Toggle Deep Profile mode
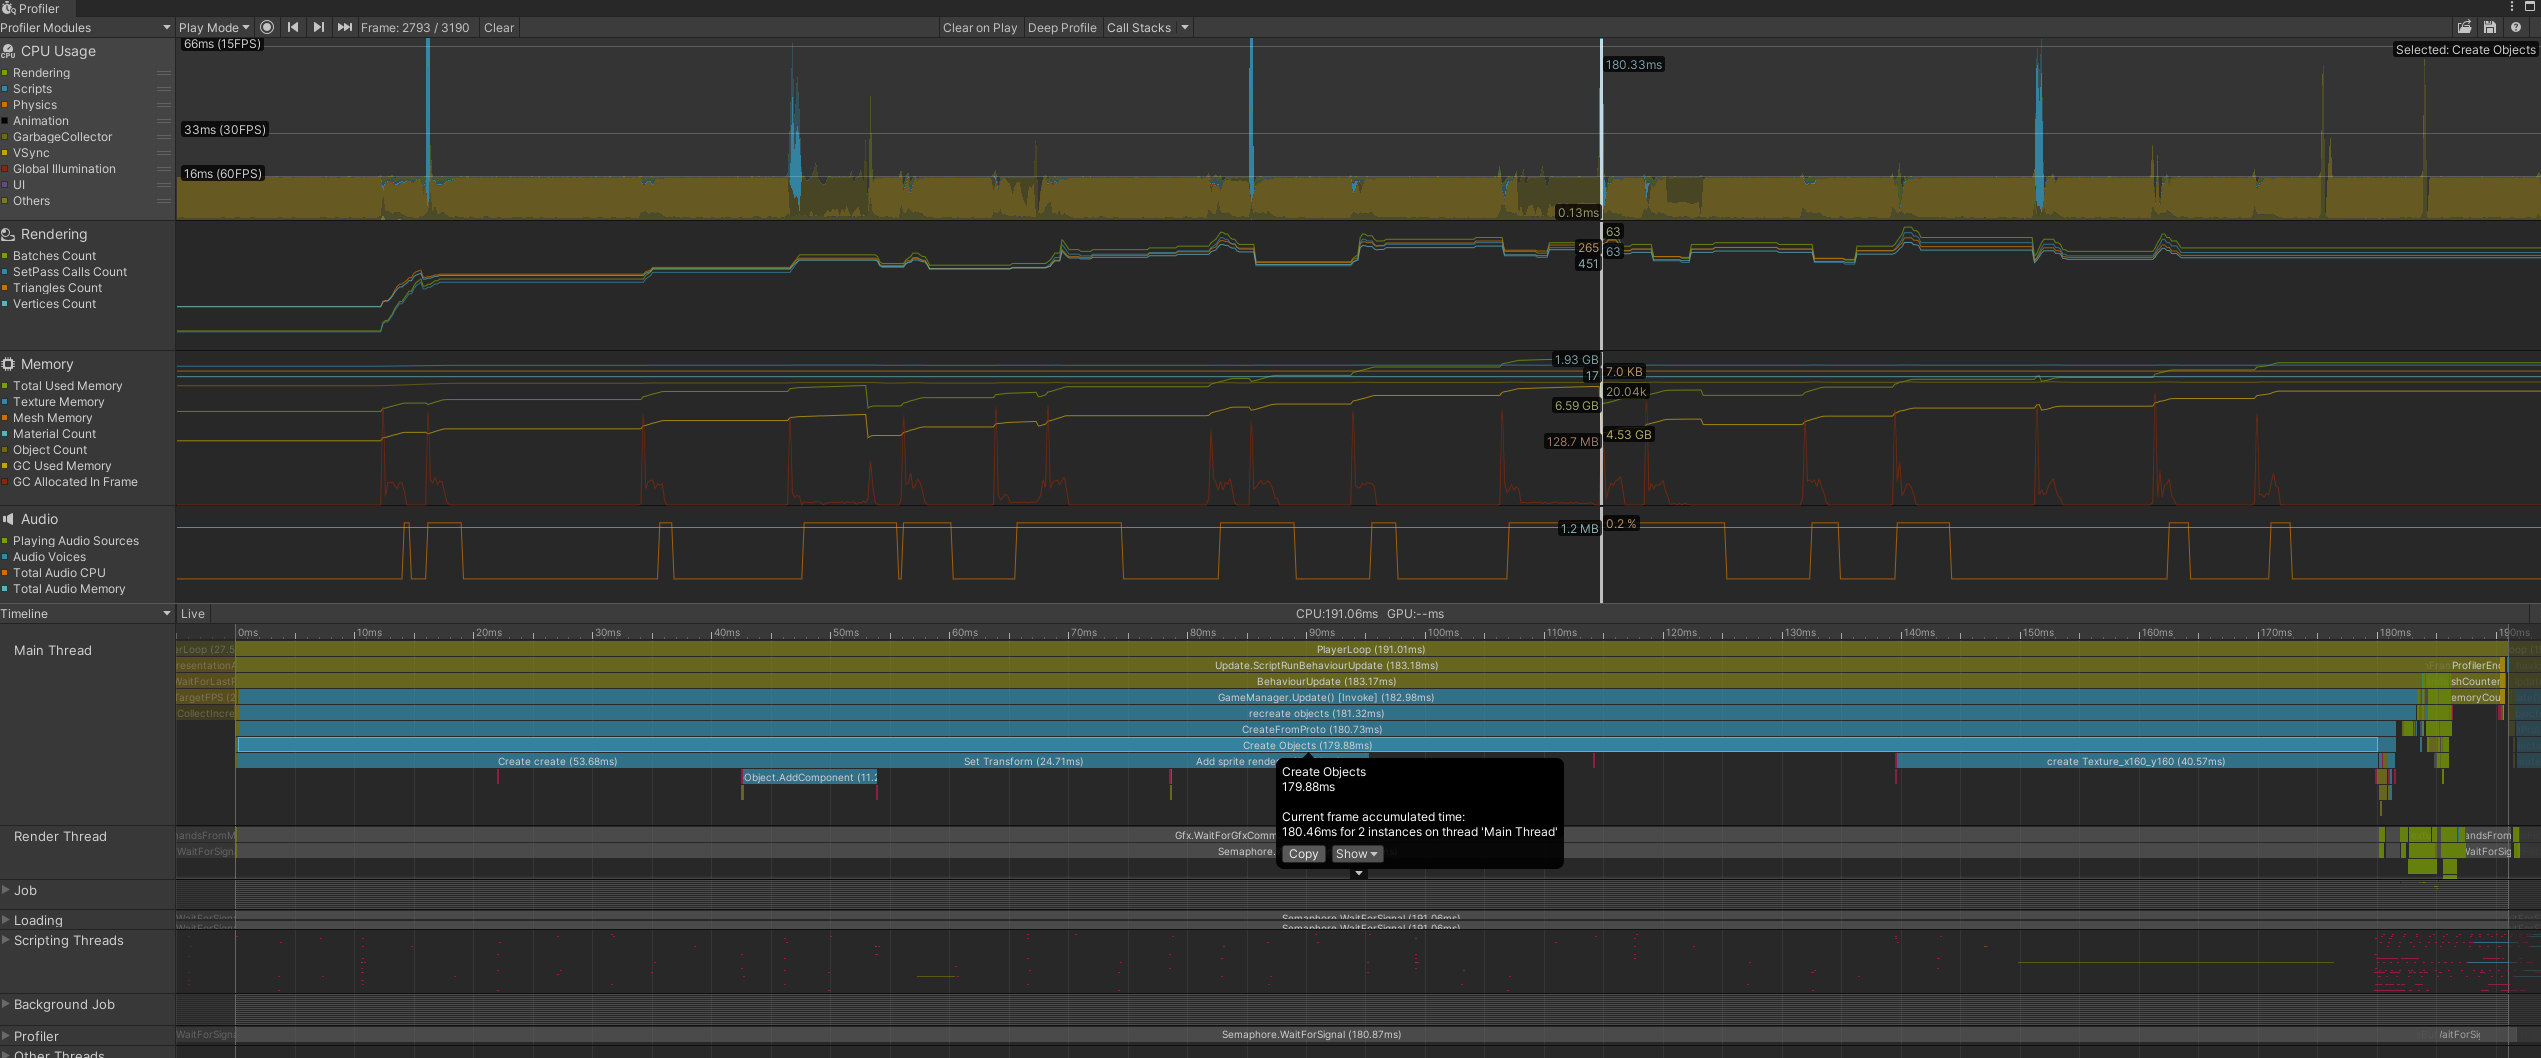 (x=1061, y=27)
